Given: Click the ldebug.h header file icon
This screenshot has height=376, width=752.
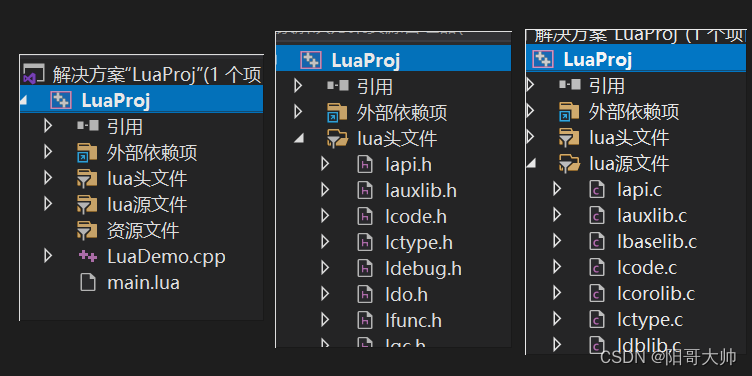Looking at the screenshot, I should [x=365, y=268].
